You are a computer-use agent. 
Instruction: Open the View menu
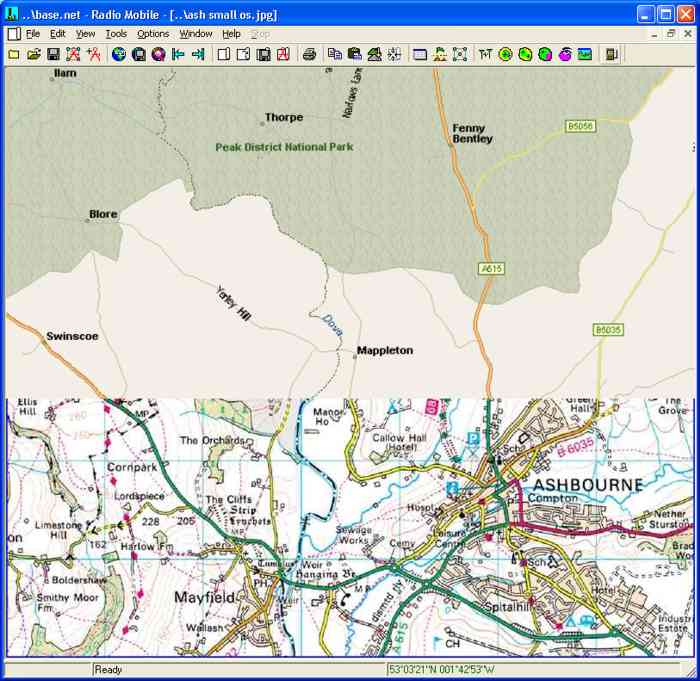tap(85, 34)
